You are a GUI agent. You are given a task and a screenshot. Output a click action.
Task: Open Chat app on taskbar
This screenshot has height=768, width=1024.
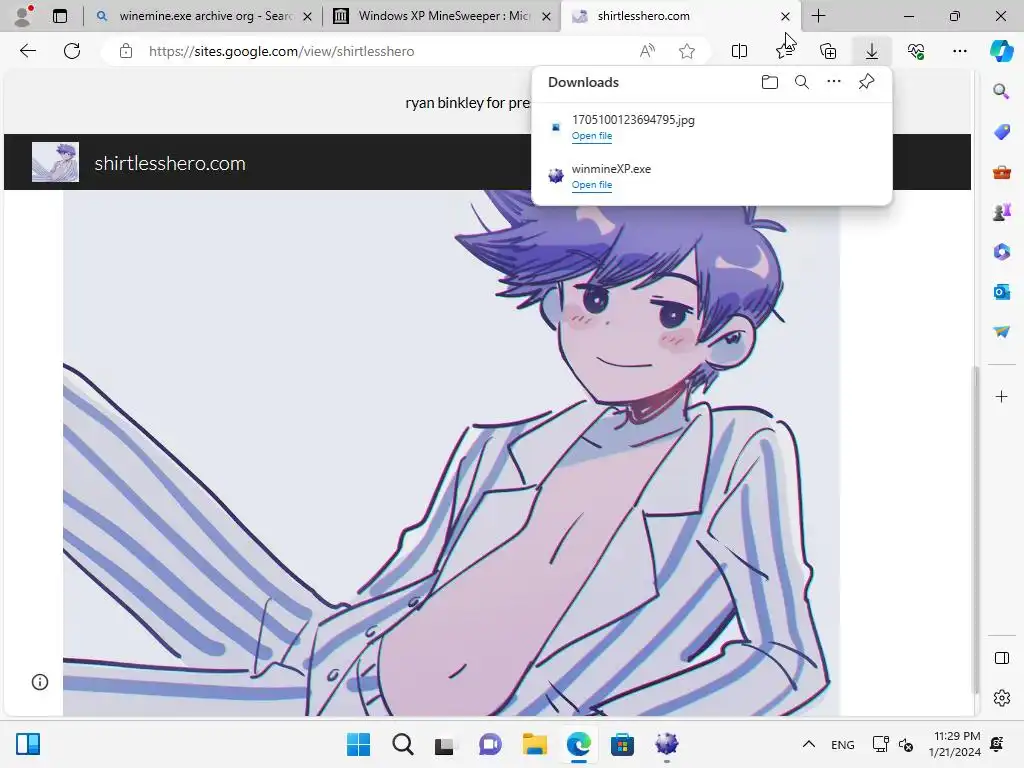tap(490, 744)
